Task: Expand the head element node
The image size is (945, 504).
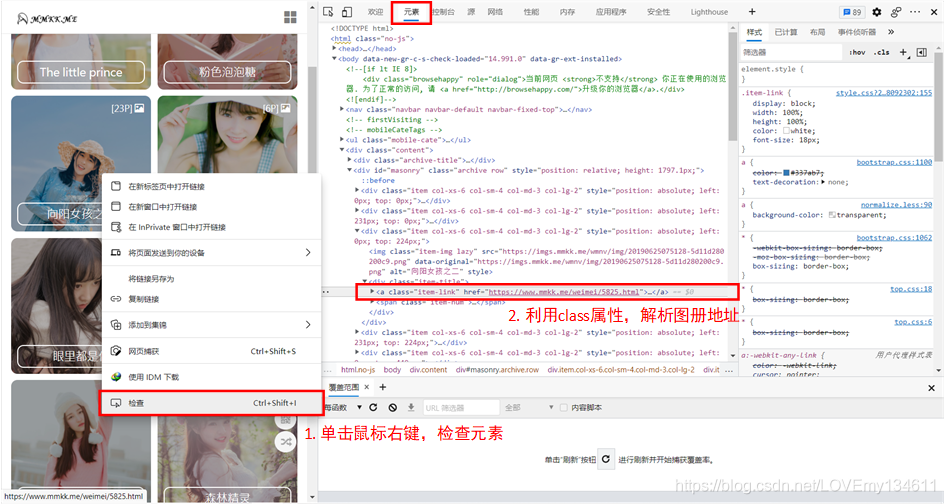Action: pos(334,49)
